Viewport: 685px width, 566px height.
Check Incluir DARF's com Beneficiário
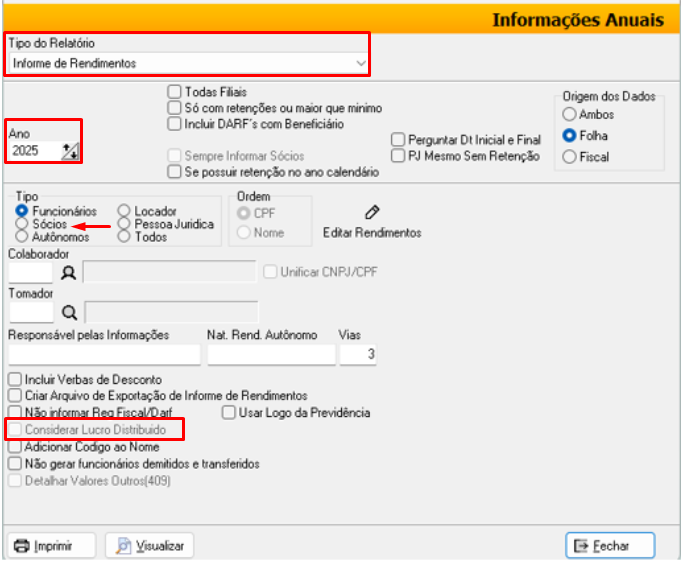[x=175, y=124]
